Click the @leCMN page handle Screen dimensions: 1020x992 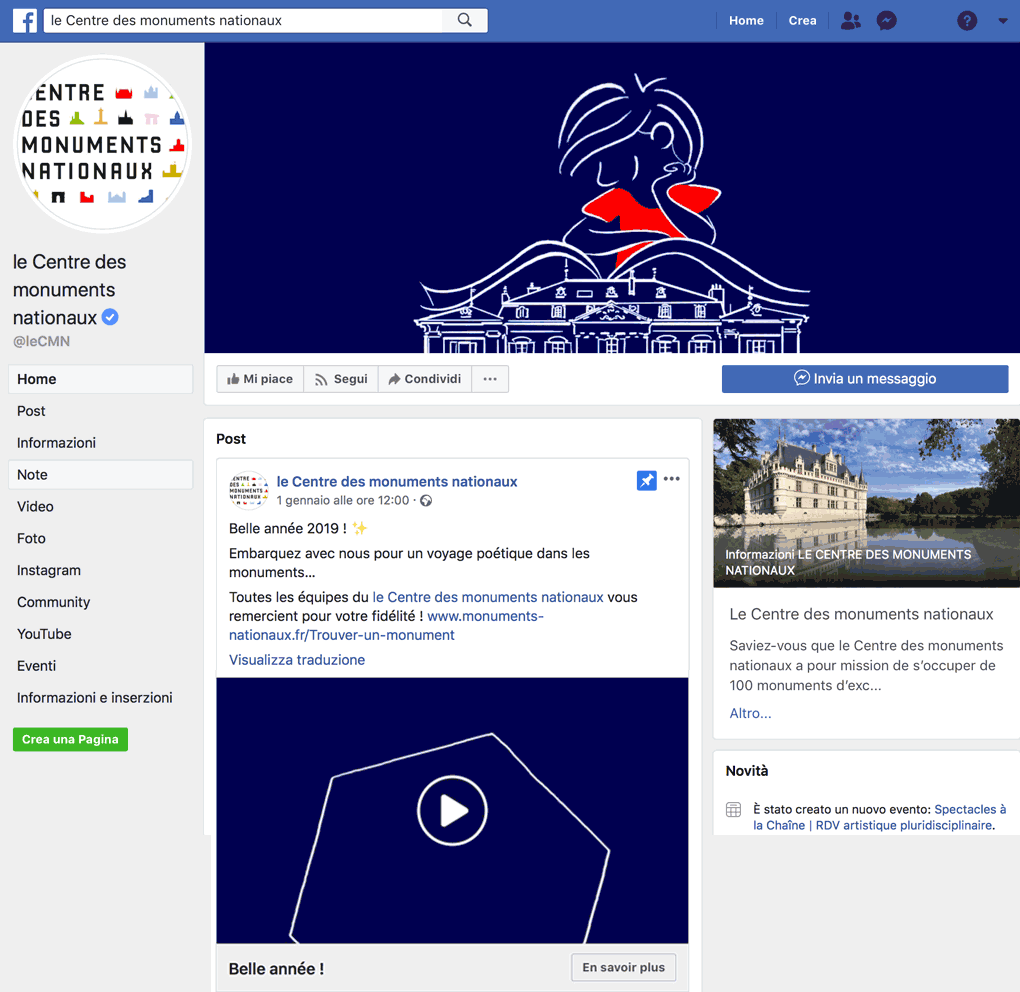coord(42,342)
